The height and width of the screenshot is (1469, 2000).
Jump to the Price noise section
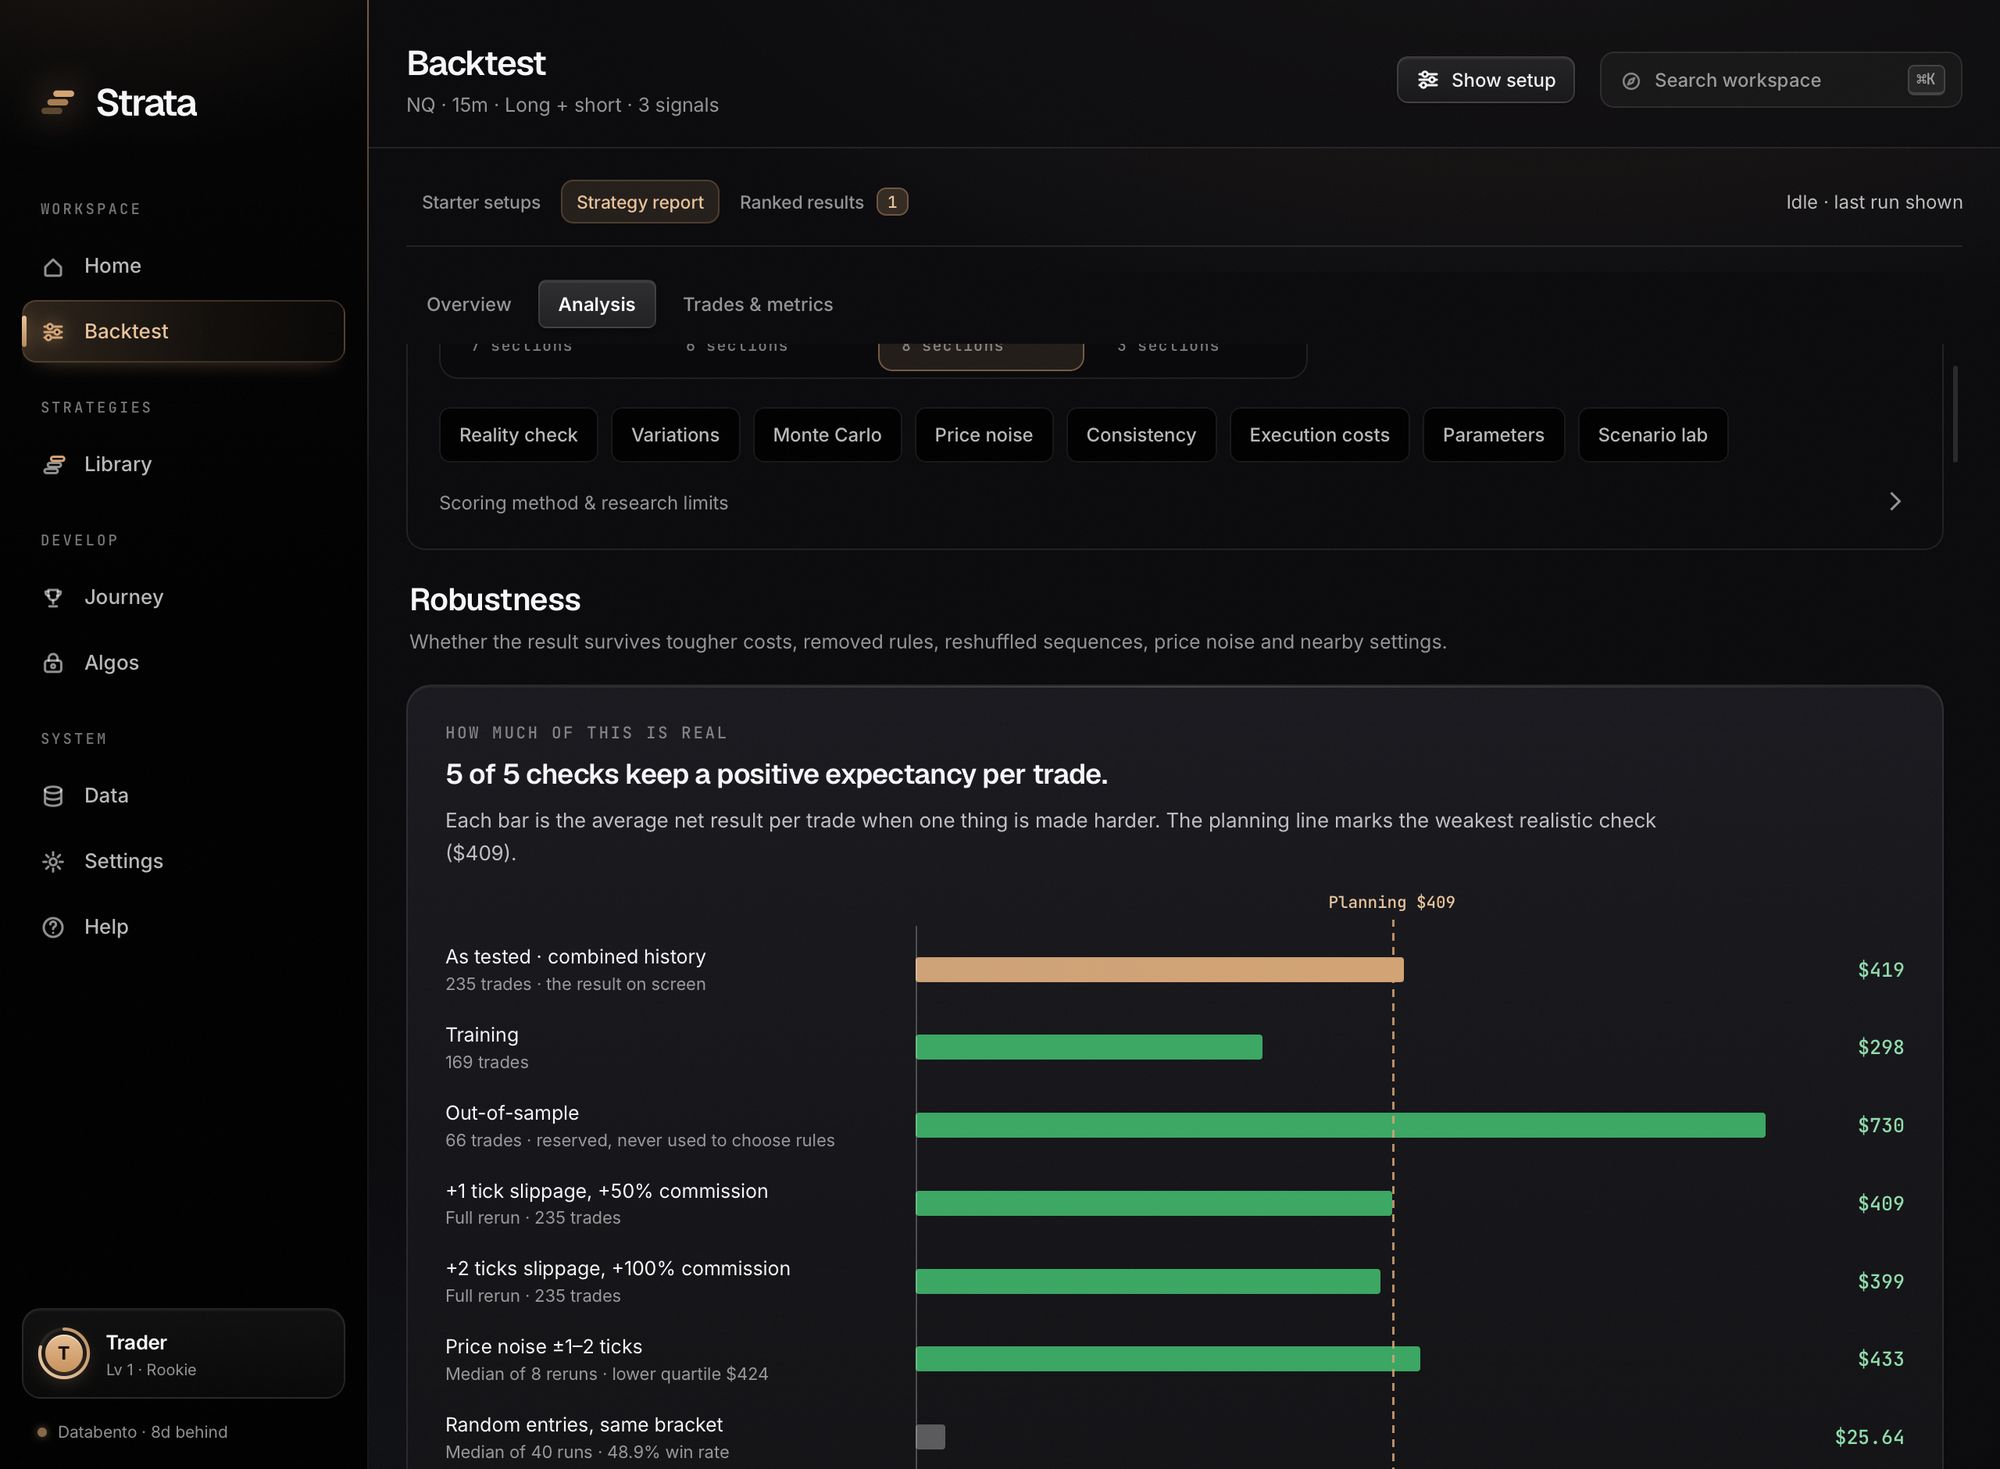pyautogui.click(x=984, y=435)
